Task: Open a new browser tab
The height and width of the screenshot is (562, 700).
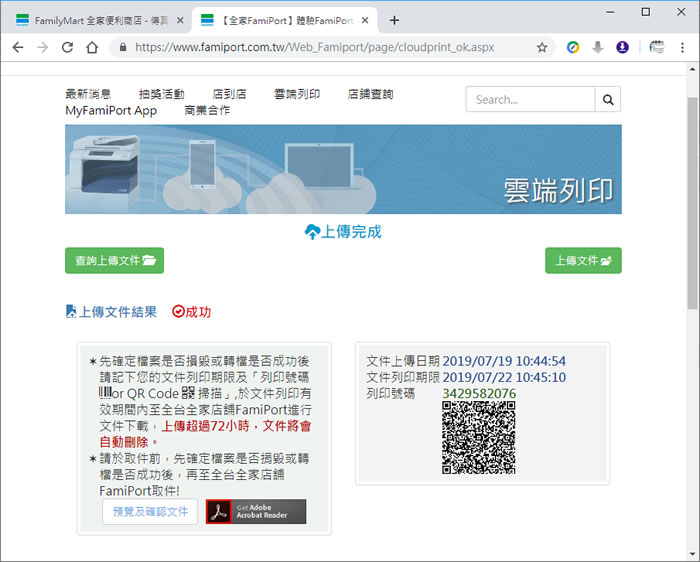Action: coord(394,21)
